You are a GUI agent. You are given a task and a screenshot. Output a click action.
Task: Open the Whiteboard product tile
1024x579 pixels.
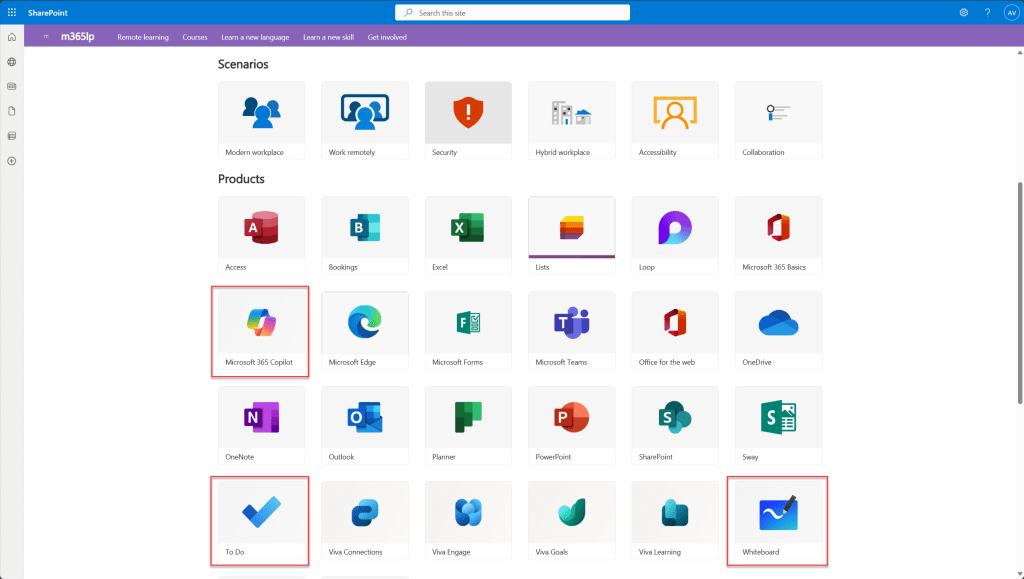(777, 521)
